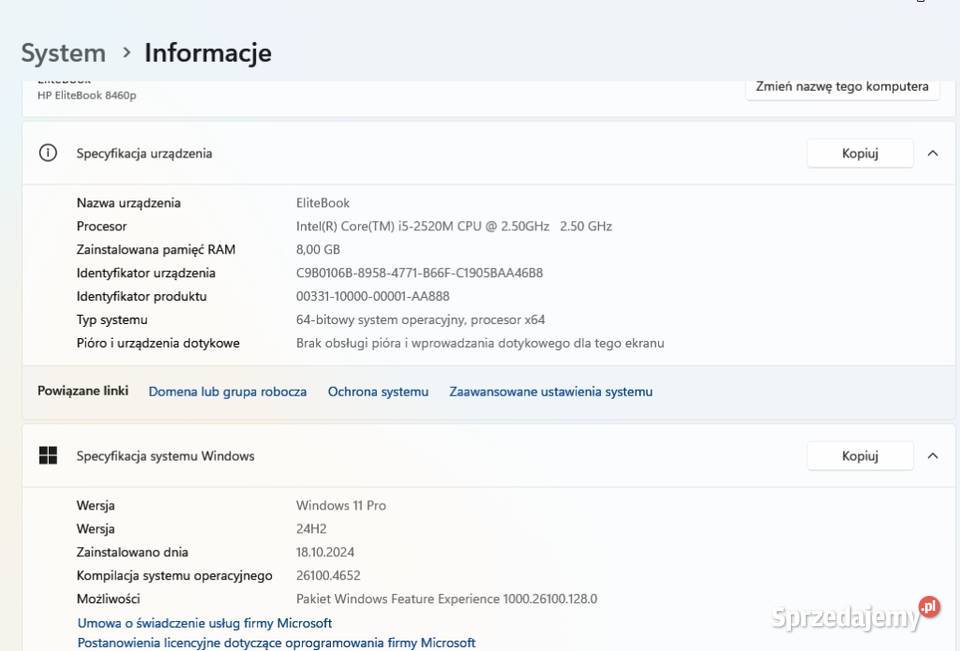The width and height of the screenshot is (960, 651).
Task: Open the Ochrona systemu link
Action: (378, 392)
